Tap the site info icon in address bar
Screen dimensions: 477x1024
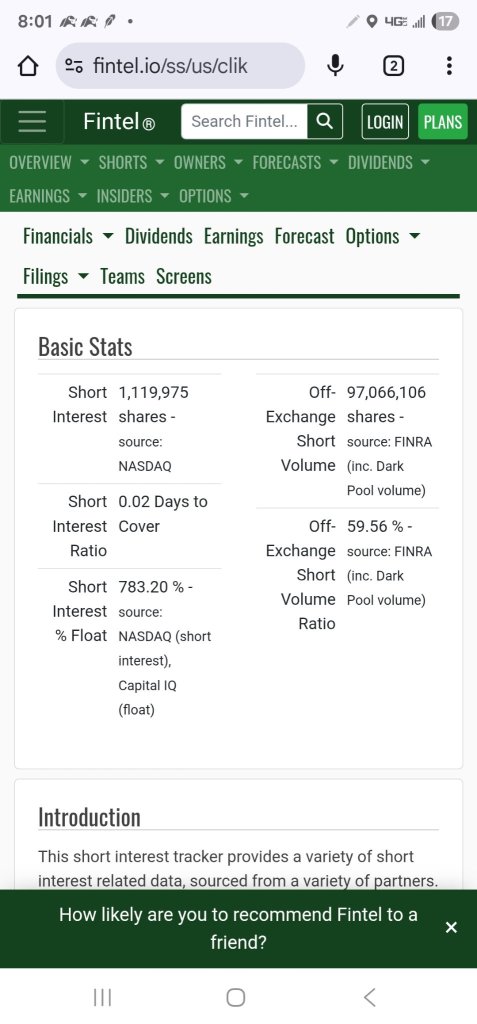[x=74, y=65]
